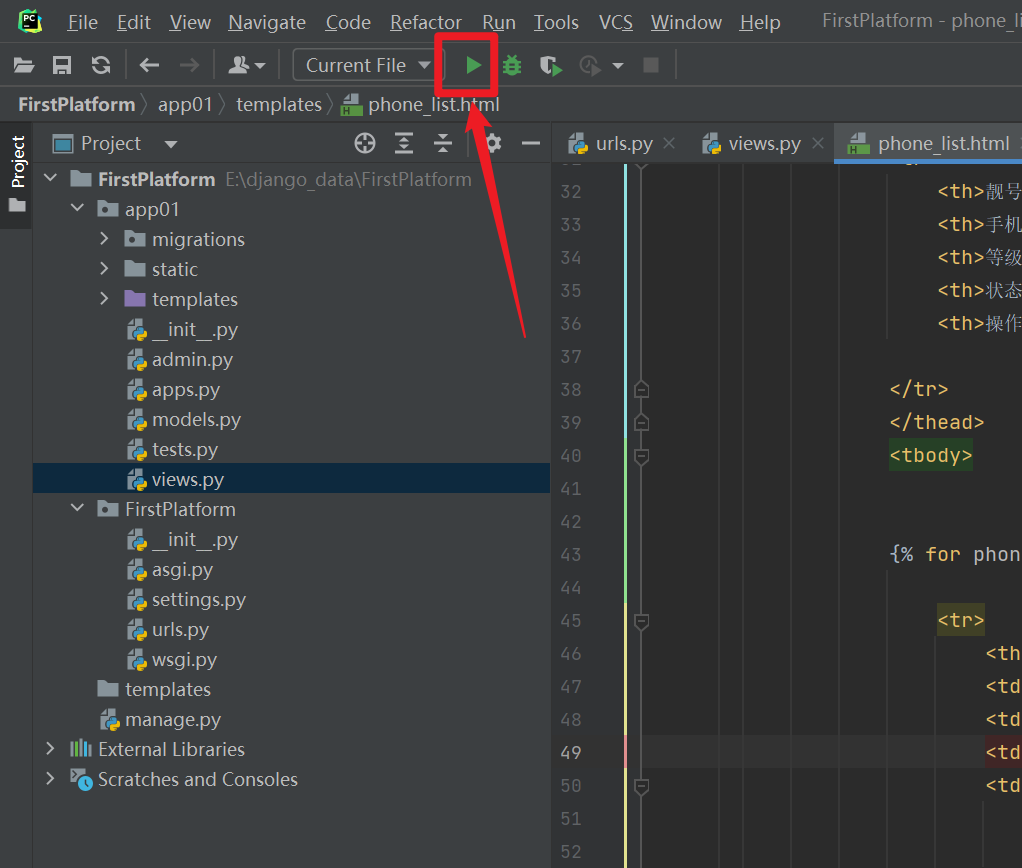This screenshot has width=1022, height=868.
Task: Select models.py in the project tree
Action: (196, 420)
